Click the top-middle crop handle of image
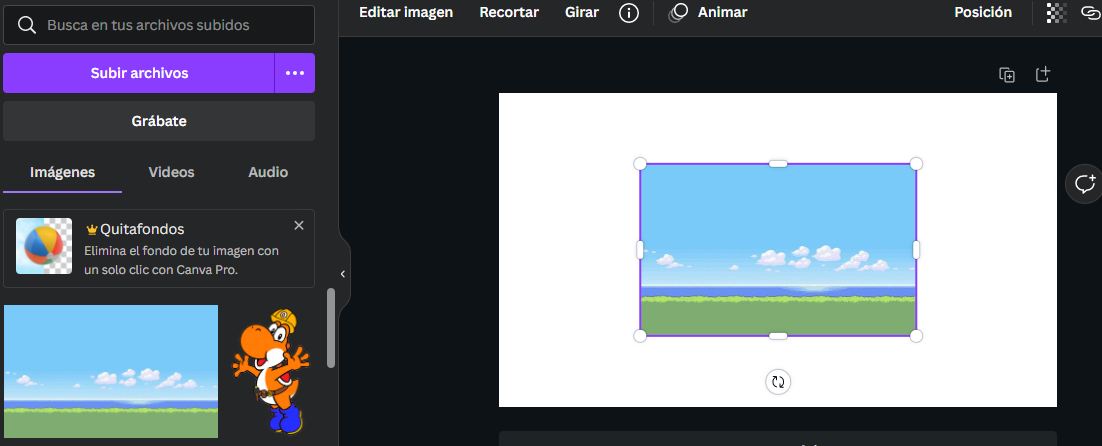 pos(778,164)
